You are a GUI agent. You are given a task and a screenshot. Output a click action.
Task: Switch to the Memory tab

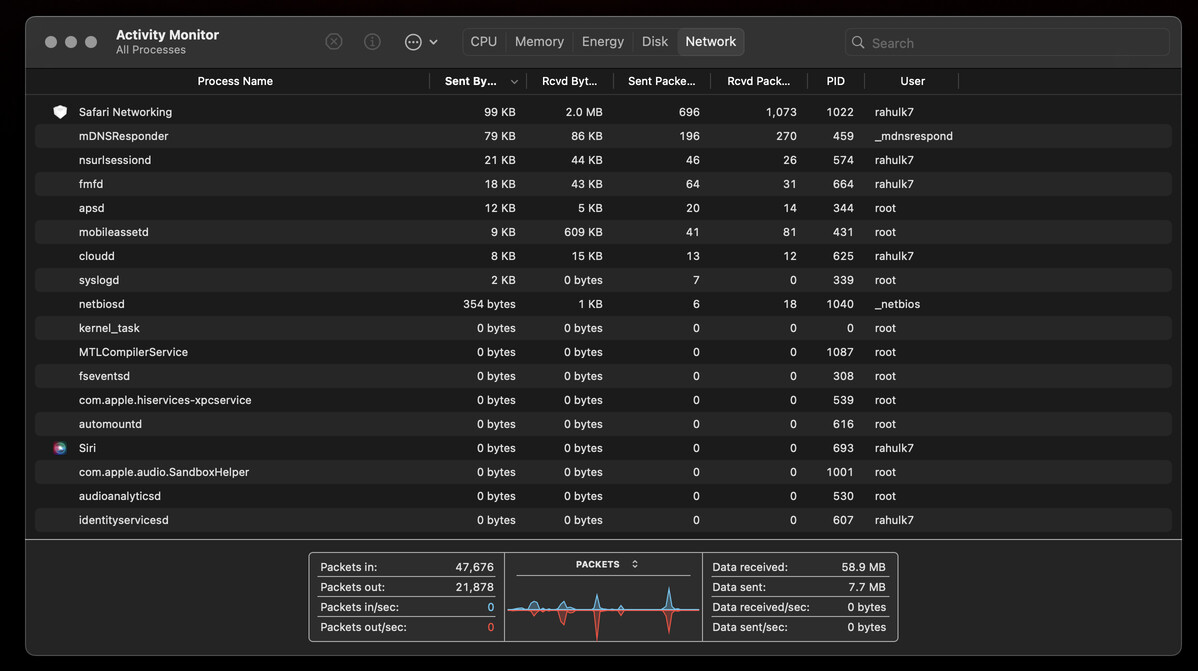pyautogui.click(x=539, y=41)
